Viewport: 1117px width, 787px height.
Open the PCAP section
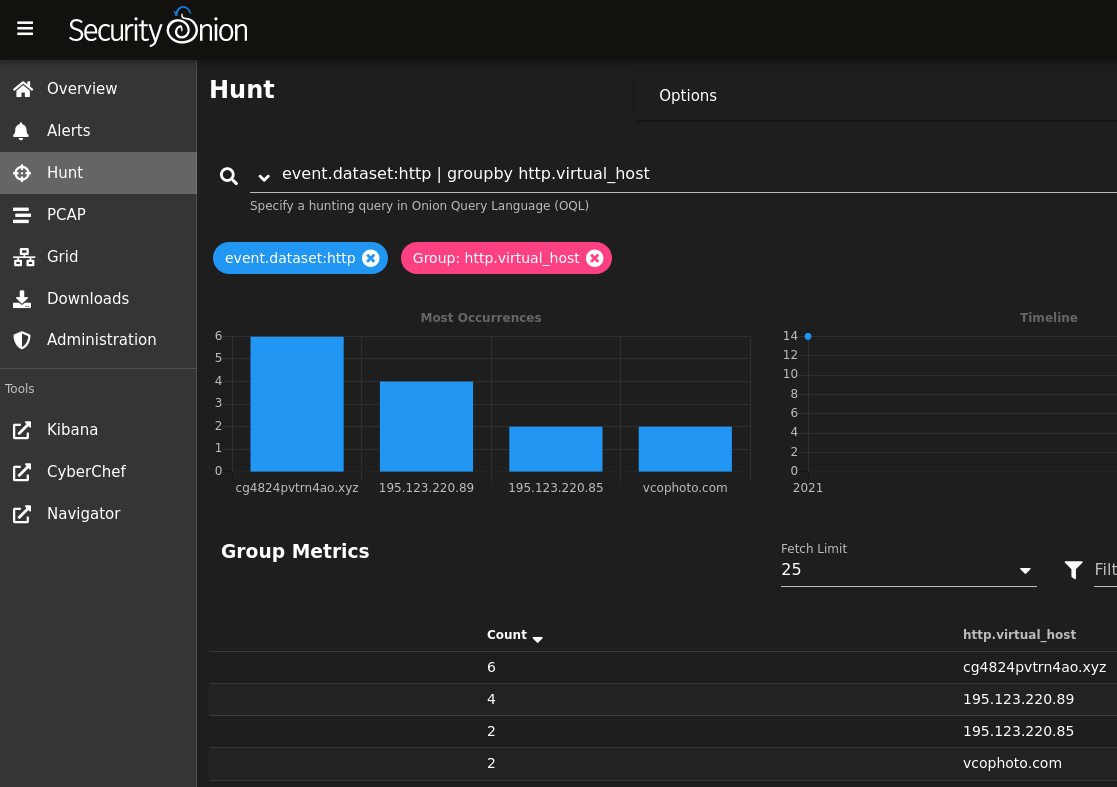coord(98,214)
